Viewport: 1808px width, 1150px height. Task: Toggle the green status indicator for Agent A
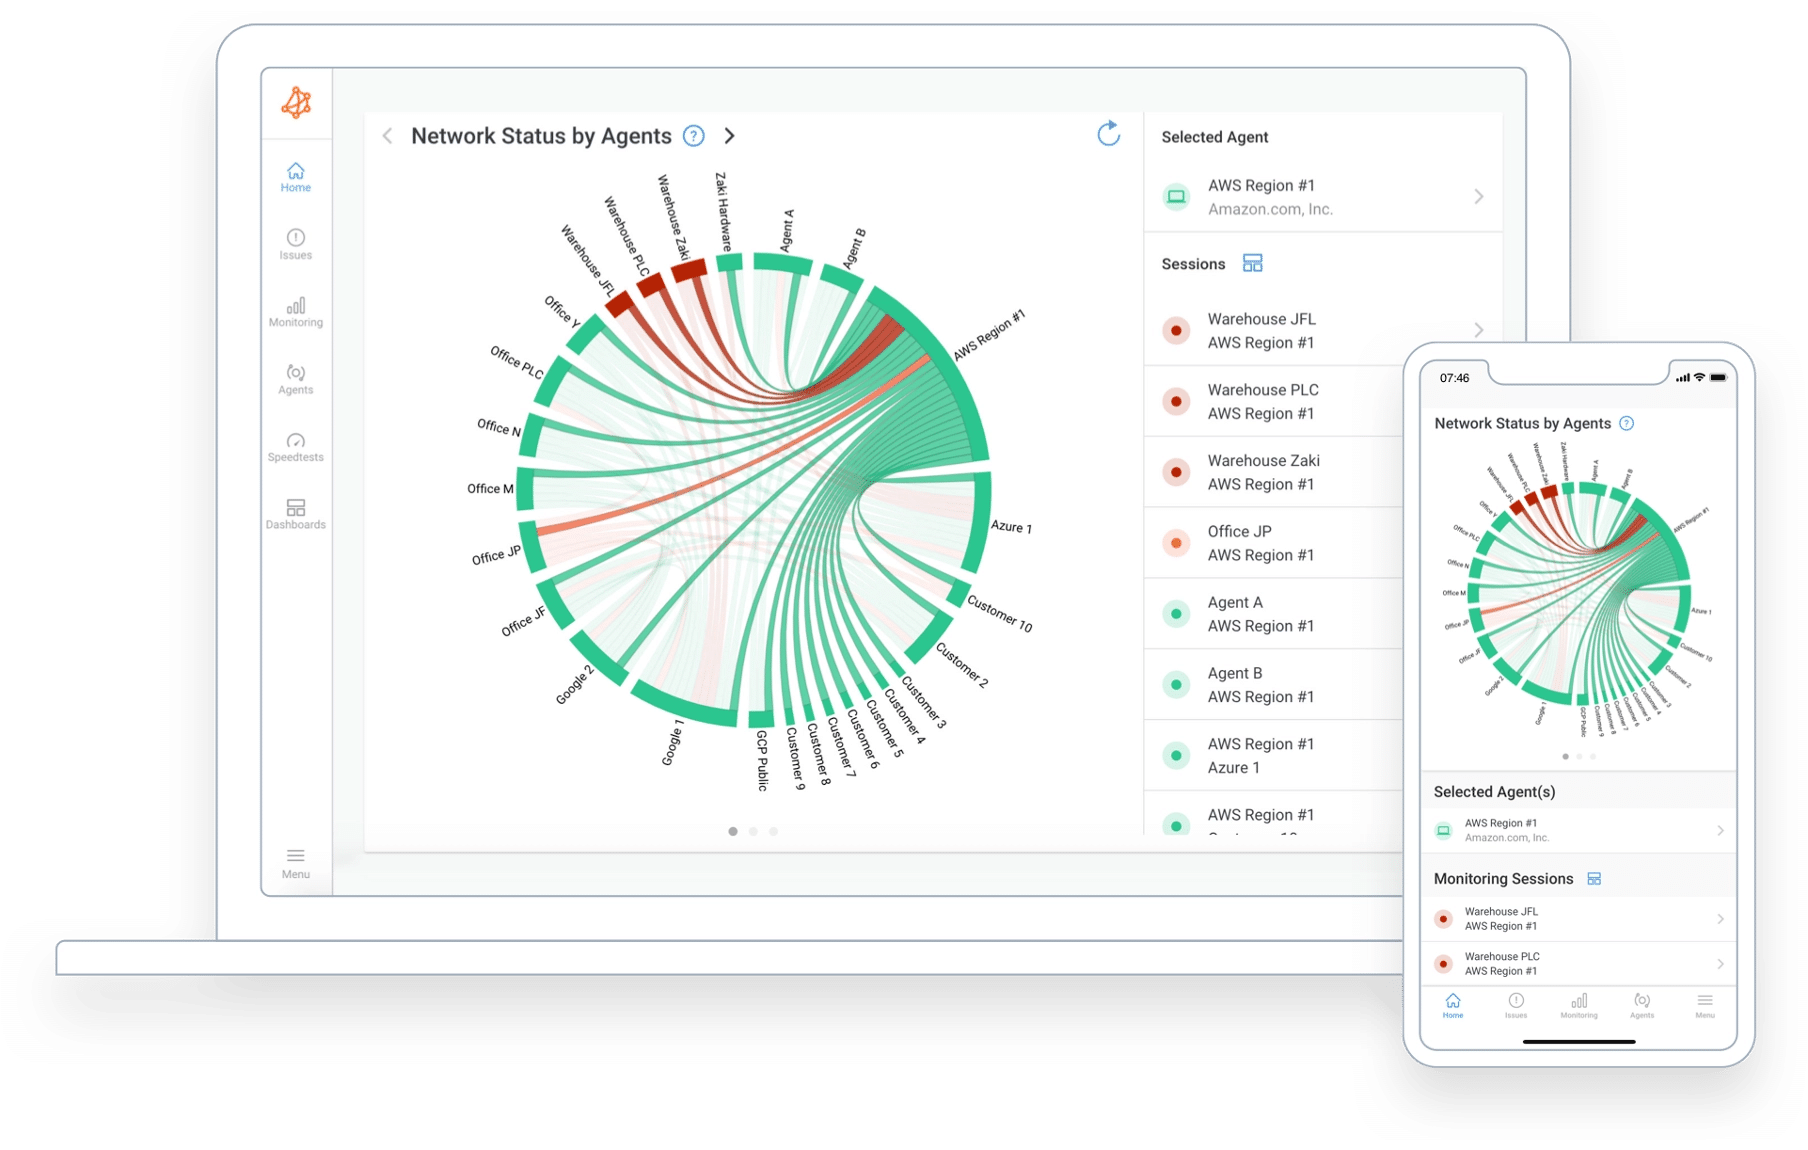tap(1176, 613)
